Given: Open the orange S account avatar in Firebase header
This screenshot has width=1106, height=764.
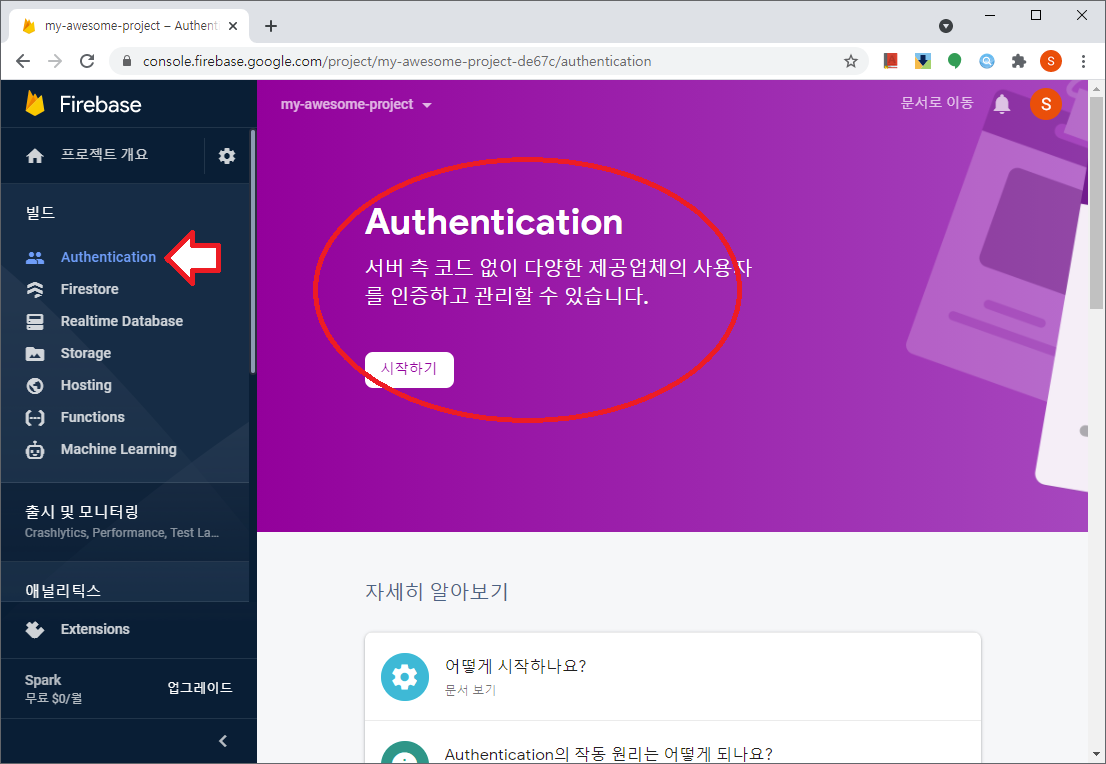Looking at the screenshot, I should click(1045, 104).
